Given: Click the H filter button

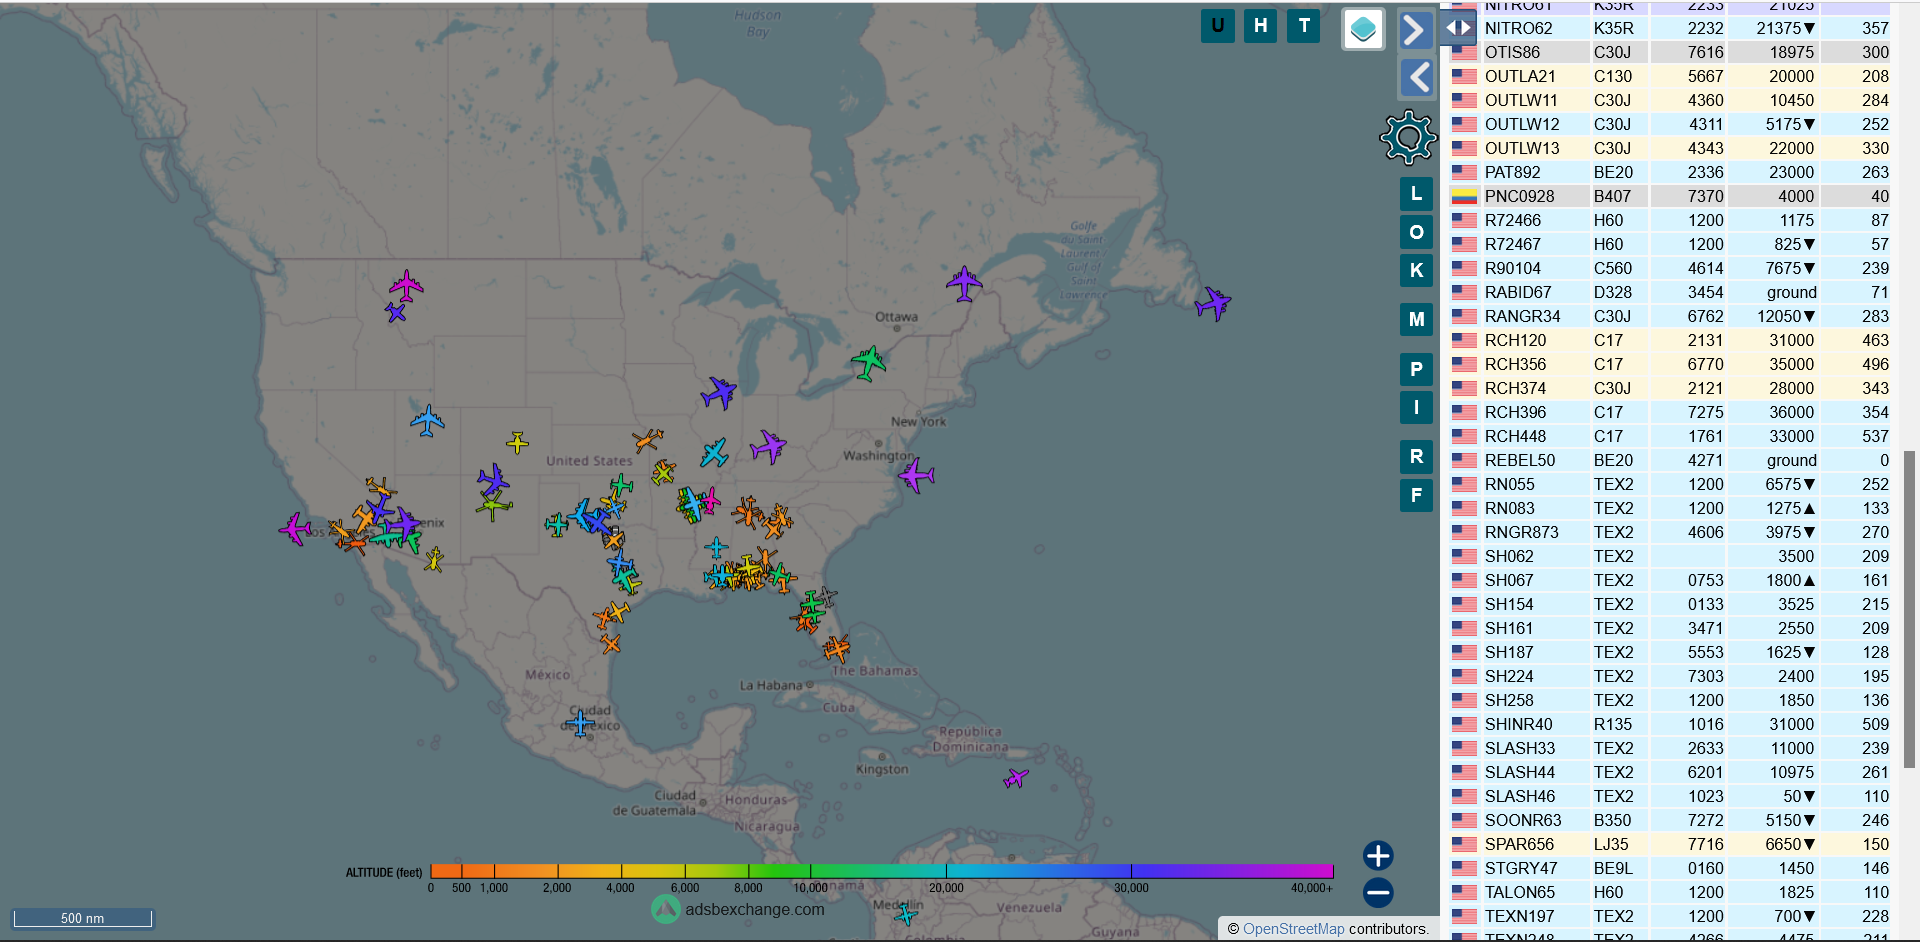Looking at the screenshot, I should pos(1260,26).
